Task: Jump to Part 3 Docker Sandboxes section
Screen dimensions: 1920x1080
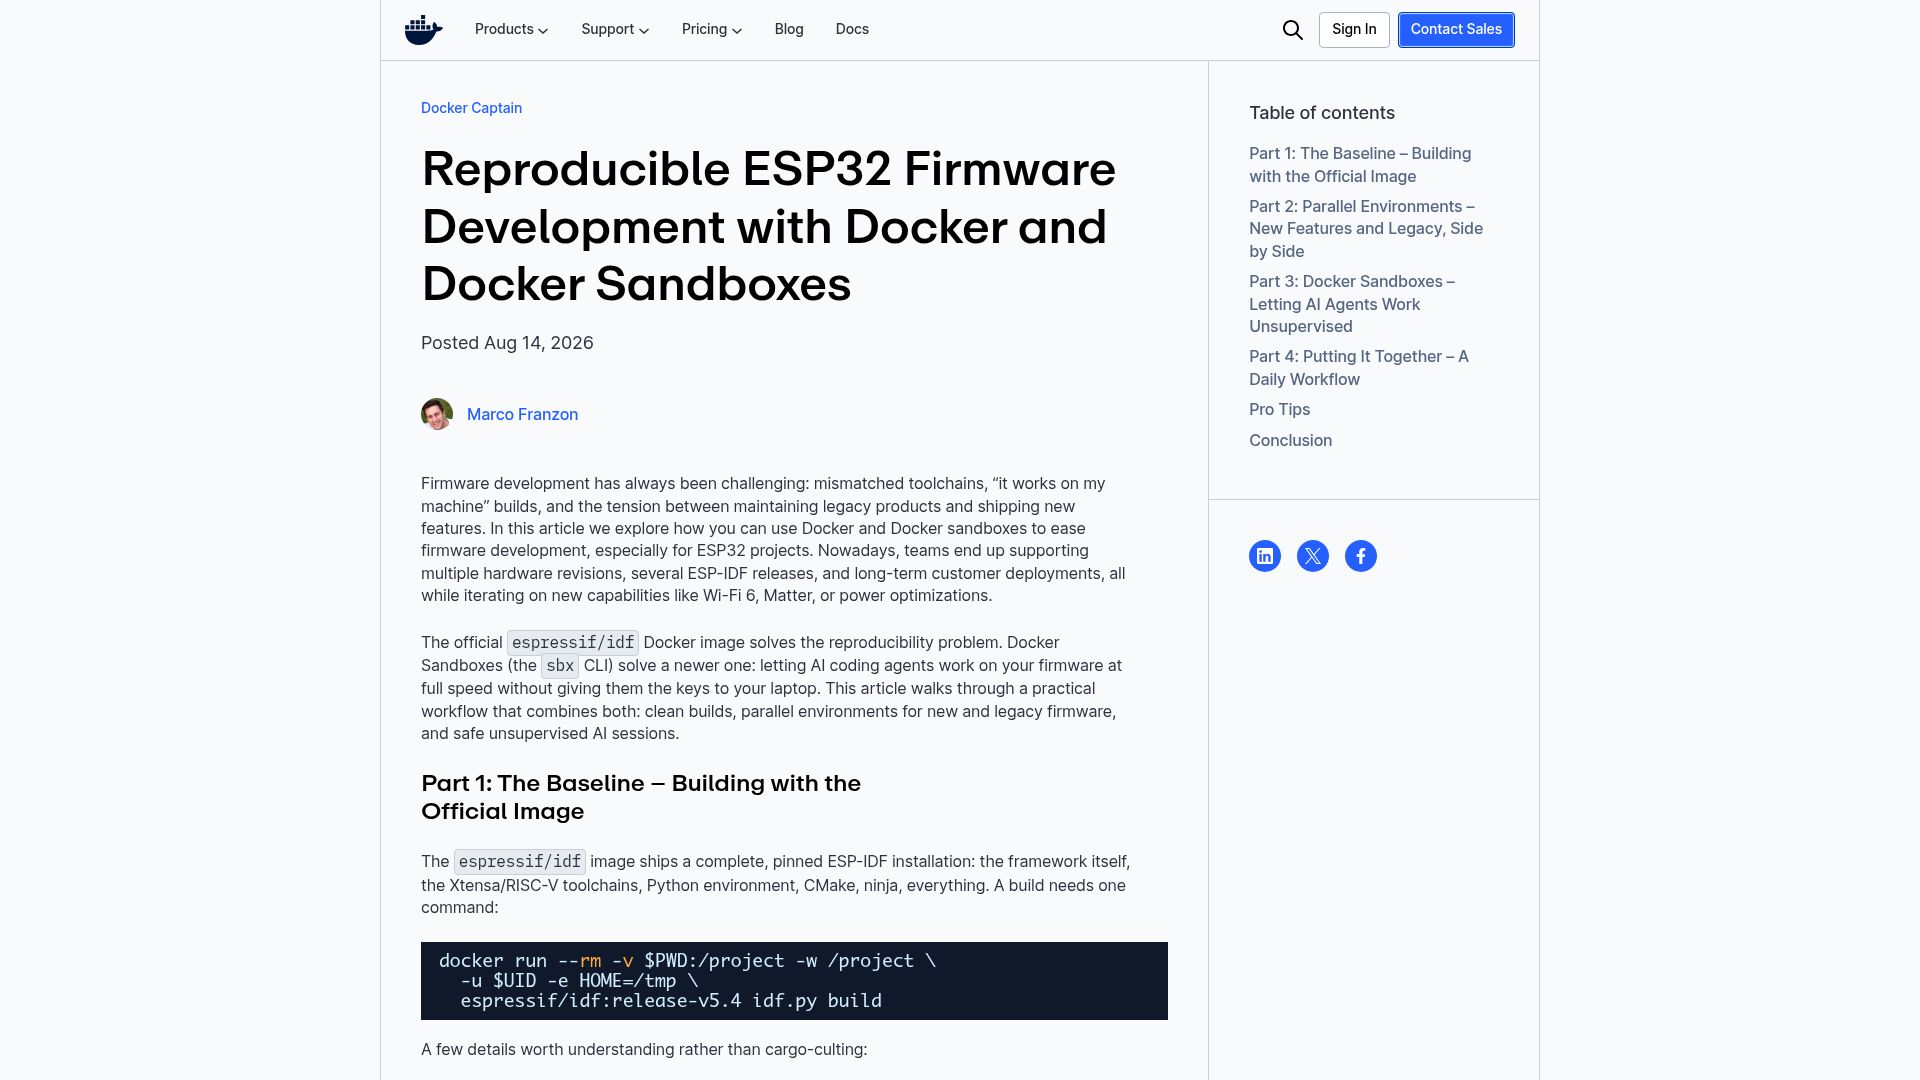Action: [x=1352, y=304]
